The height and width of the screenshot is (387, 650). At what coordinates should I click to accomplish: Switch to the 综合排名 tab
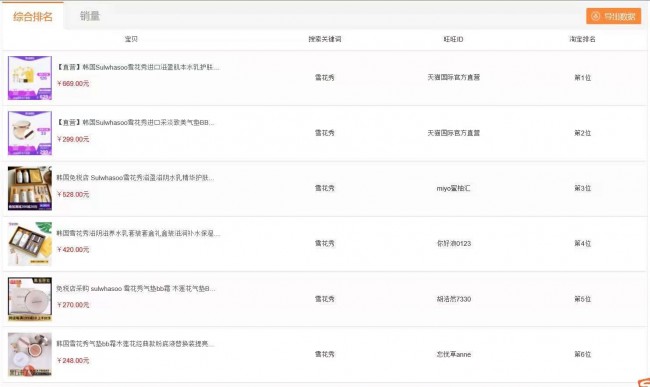tap(33, 17)
